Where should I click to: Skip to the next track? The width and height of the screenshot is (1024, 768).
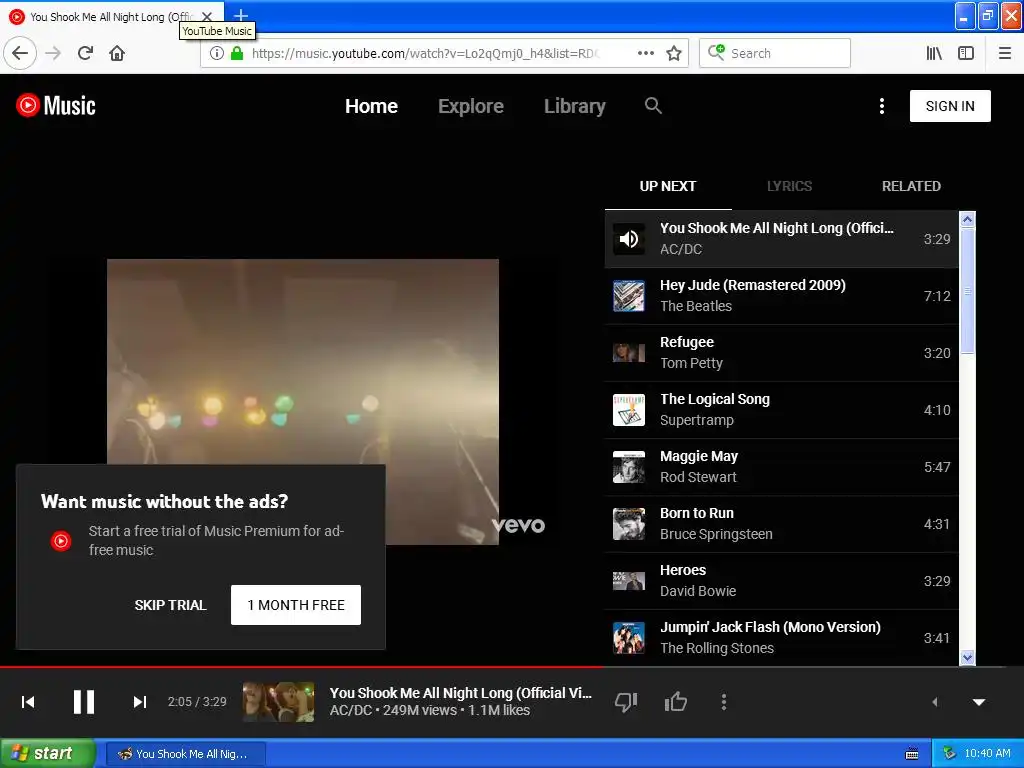coord(139,702)
